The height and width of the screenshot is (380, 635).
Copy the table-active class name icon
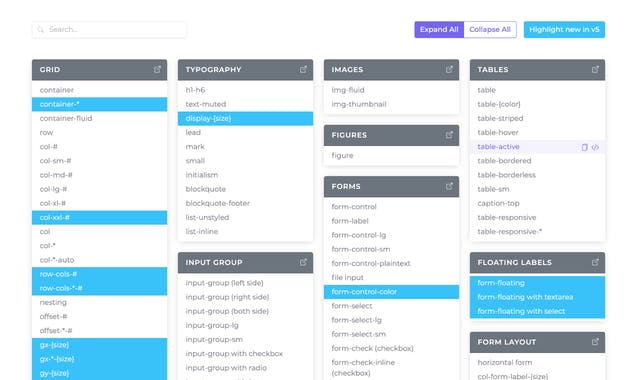click(x=584, y=147)
